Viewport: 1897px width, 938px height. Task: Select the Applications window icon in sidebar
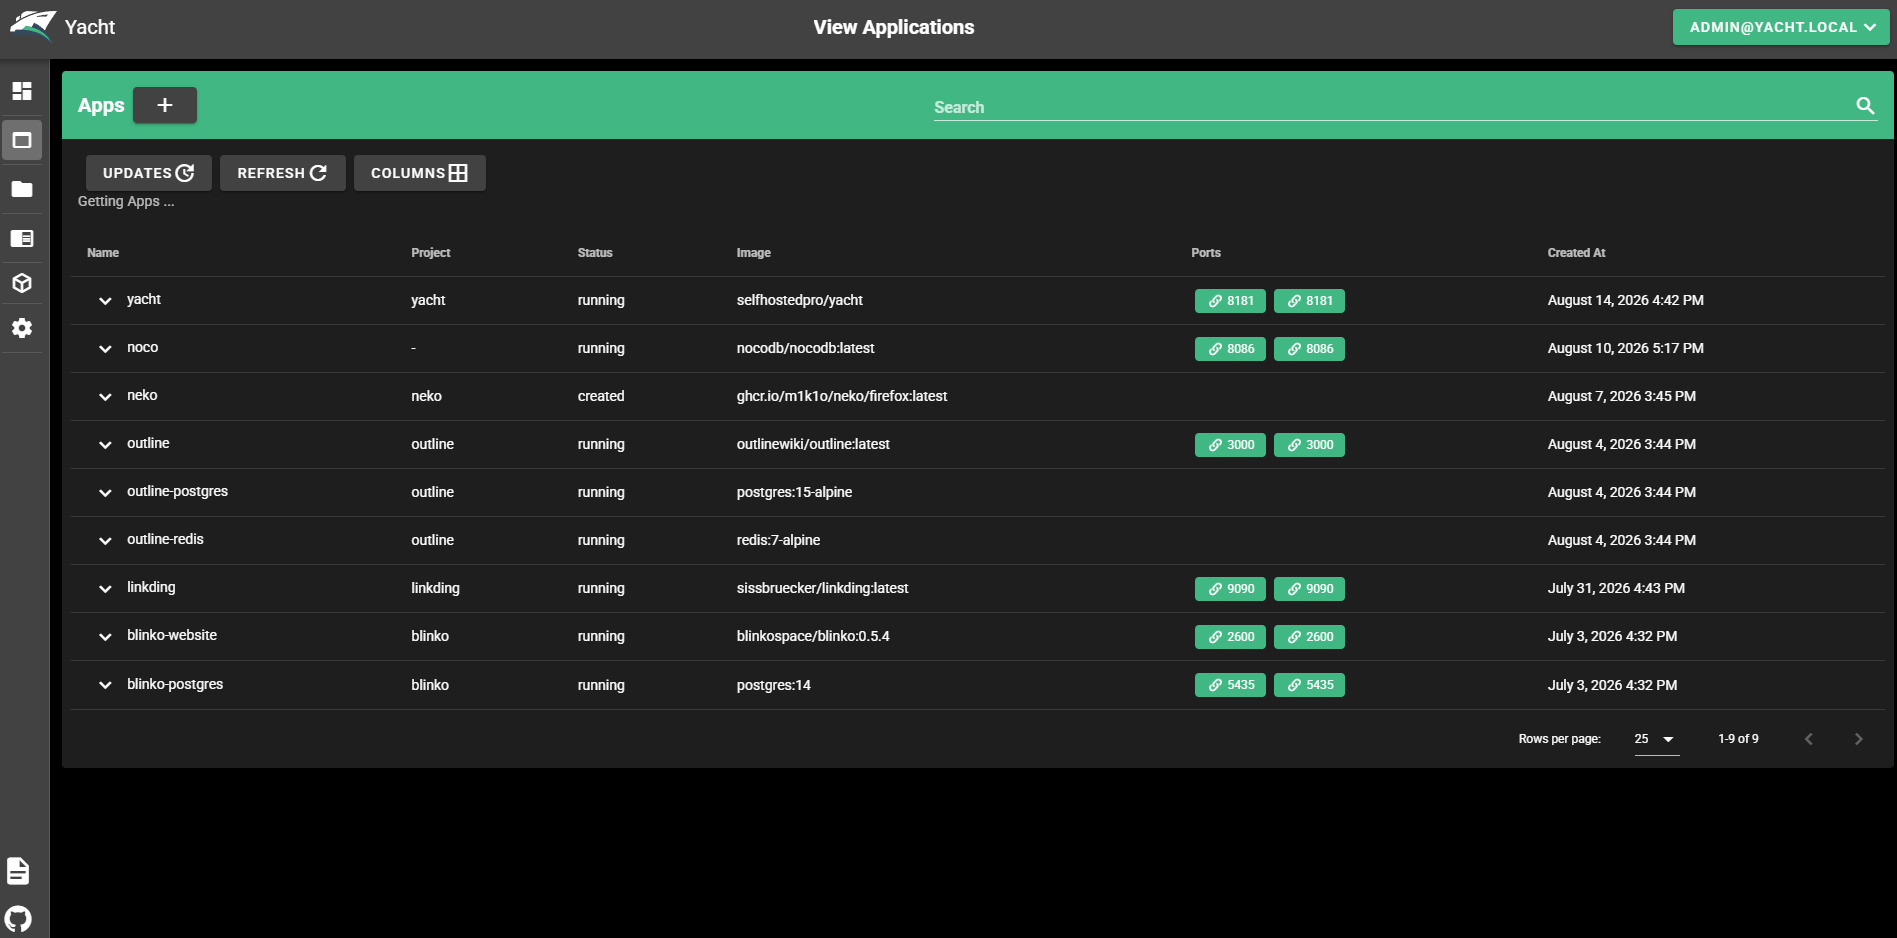click(x=22, y=140)
